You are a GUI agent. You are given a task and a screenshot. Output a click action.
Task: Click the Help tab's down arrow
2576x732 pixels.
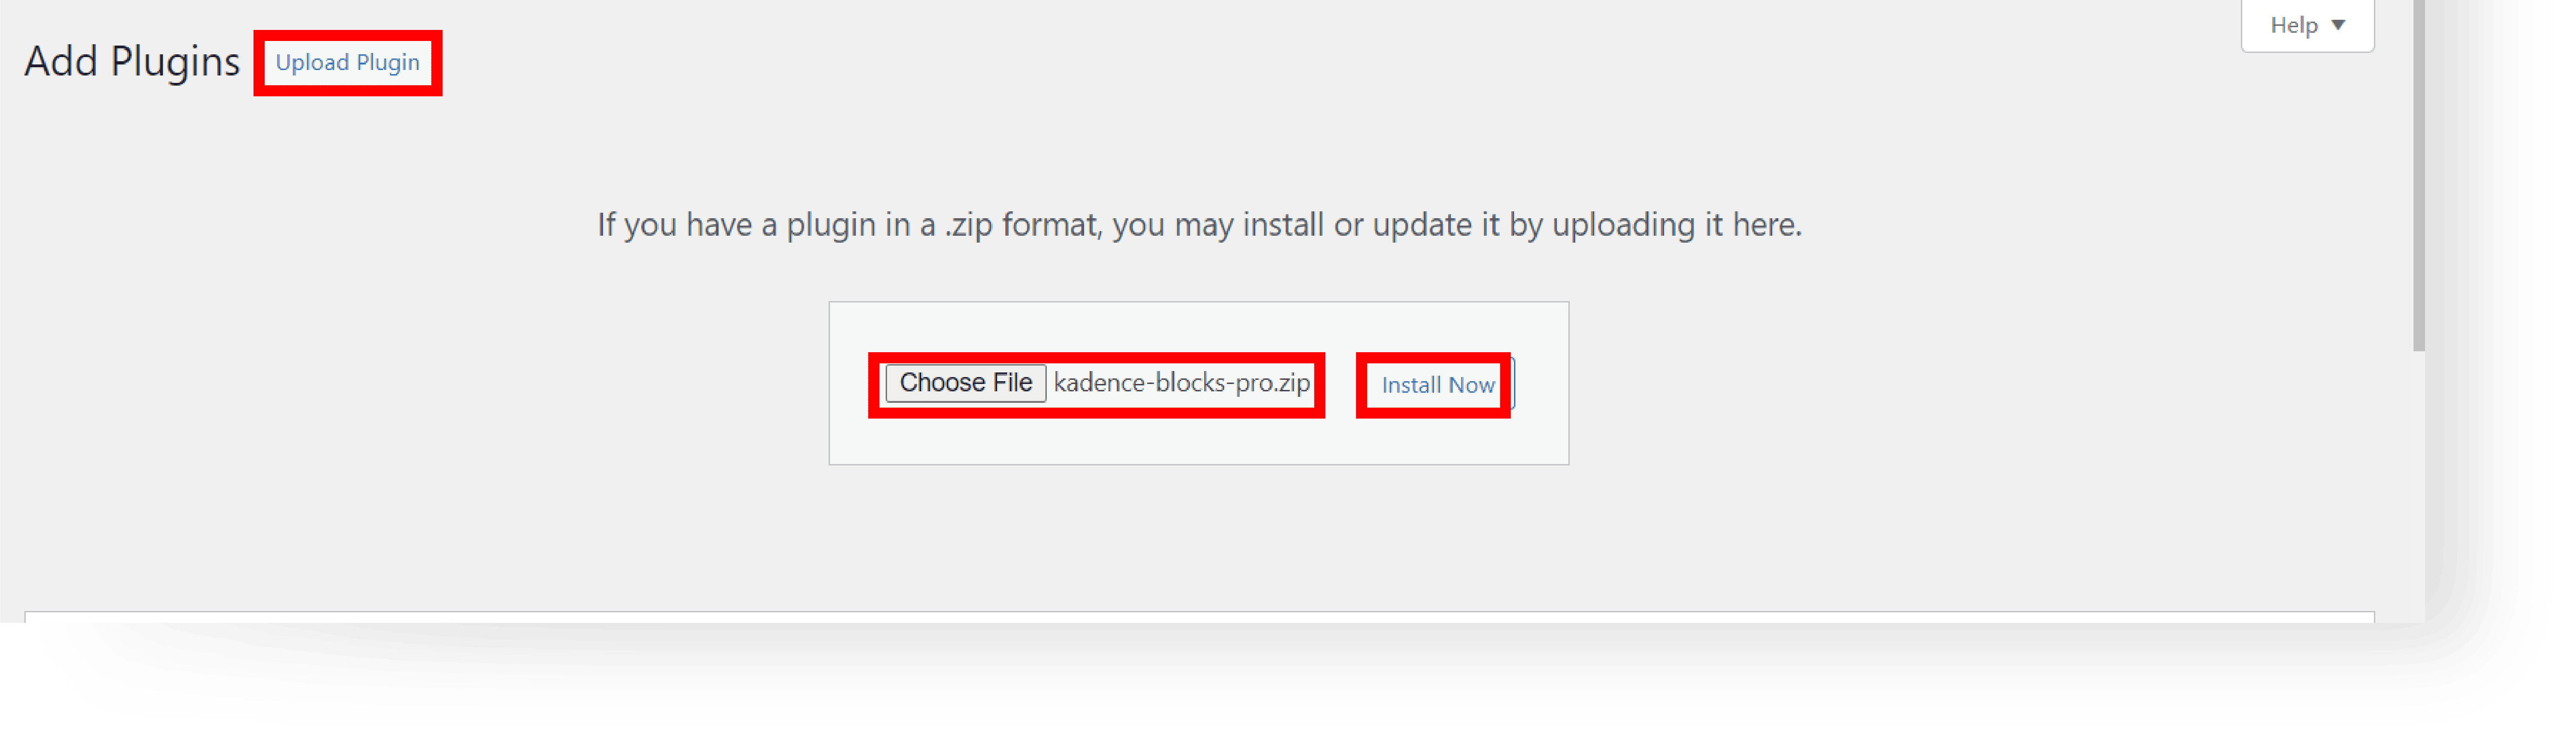(x=2338, y=25)
